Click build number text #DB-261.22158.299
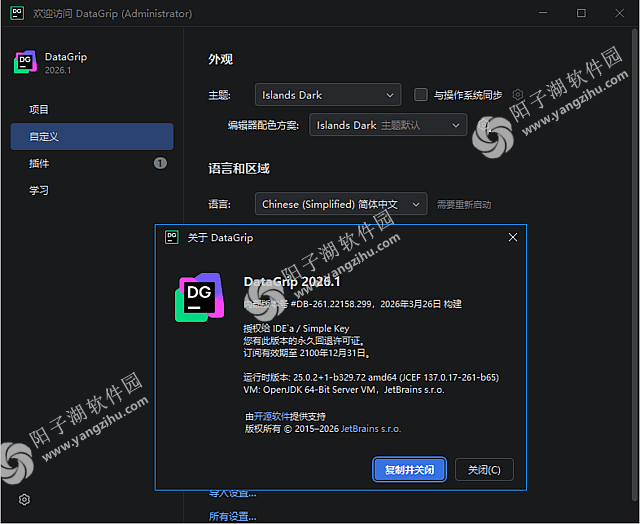Viewport: 640px width, 524px height. pos(331,304)
